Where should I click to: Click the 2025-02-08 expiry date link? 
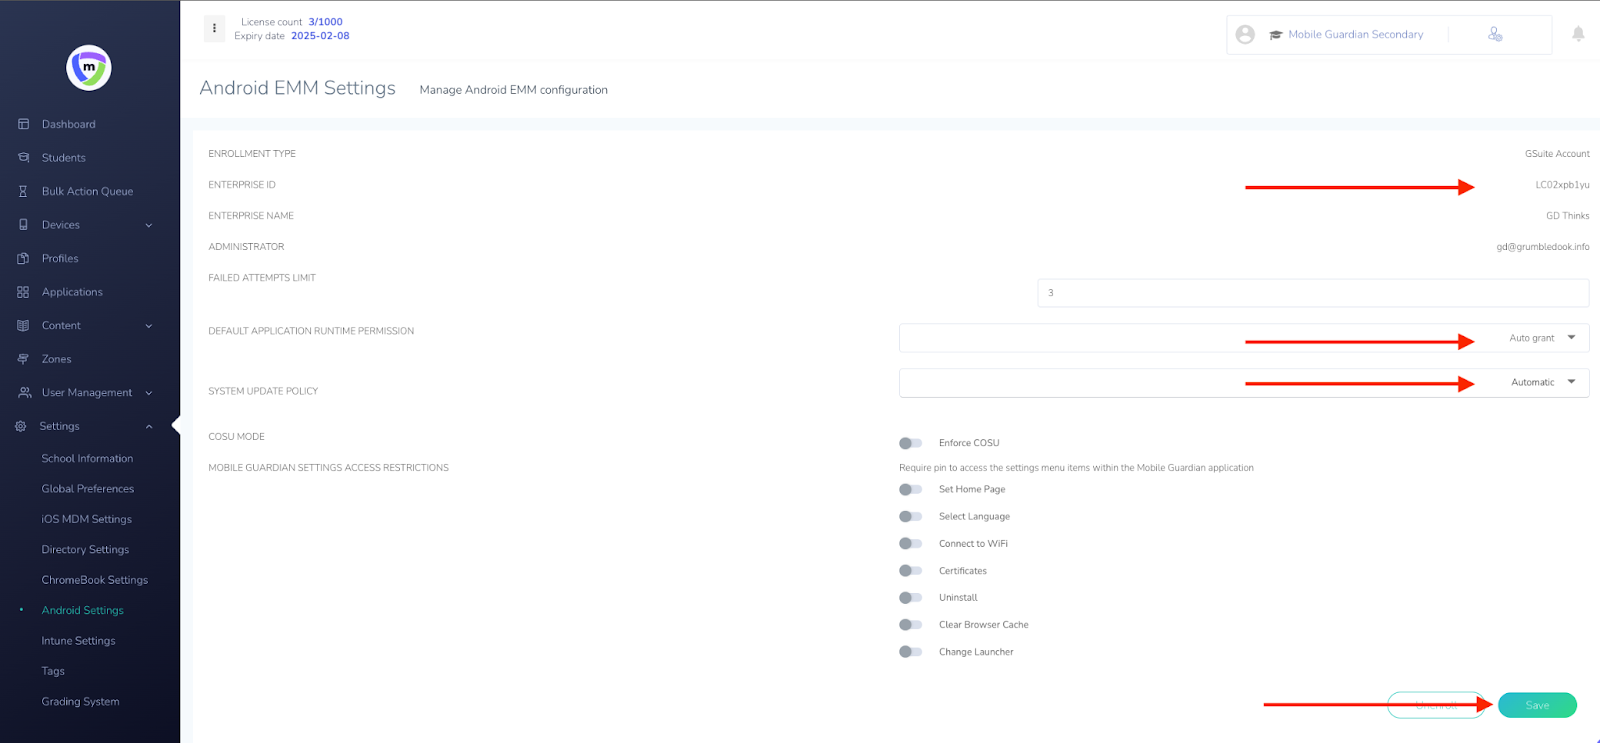(320, 36)
